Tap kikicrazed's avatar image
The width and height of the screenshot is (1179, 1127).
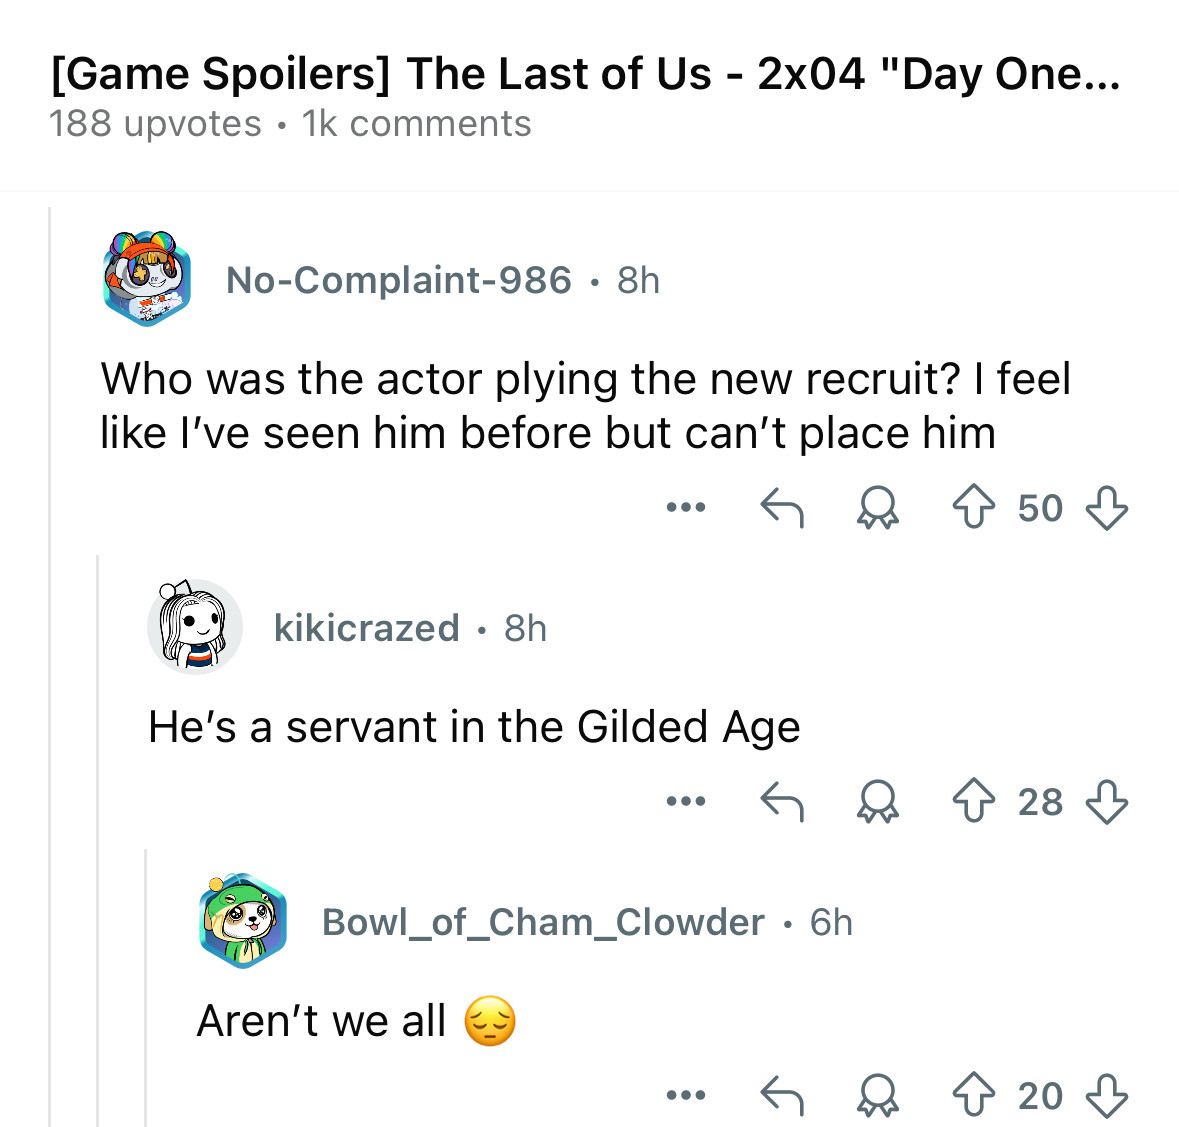[x=194, y=626]
